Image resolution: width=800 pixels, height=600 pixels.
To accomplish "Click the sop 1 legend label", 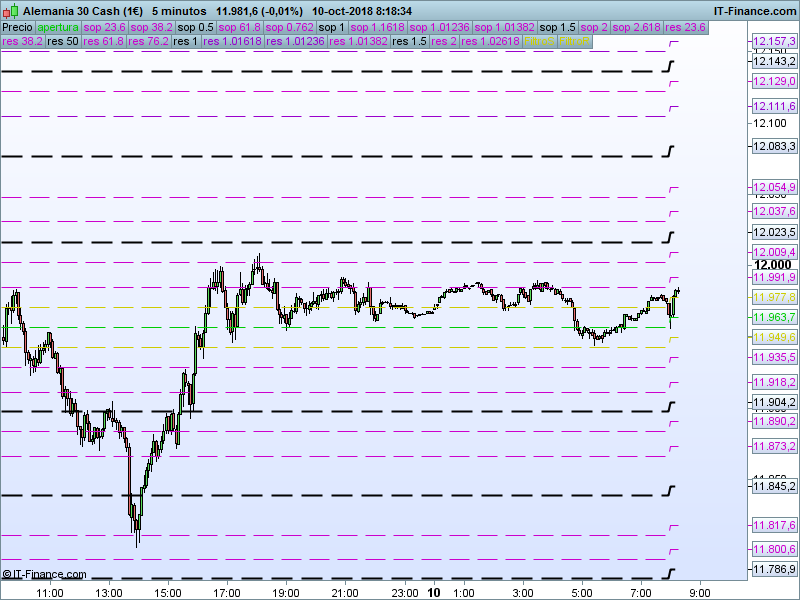I will (332, 28).
